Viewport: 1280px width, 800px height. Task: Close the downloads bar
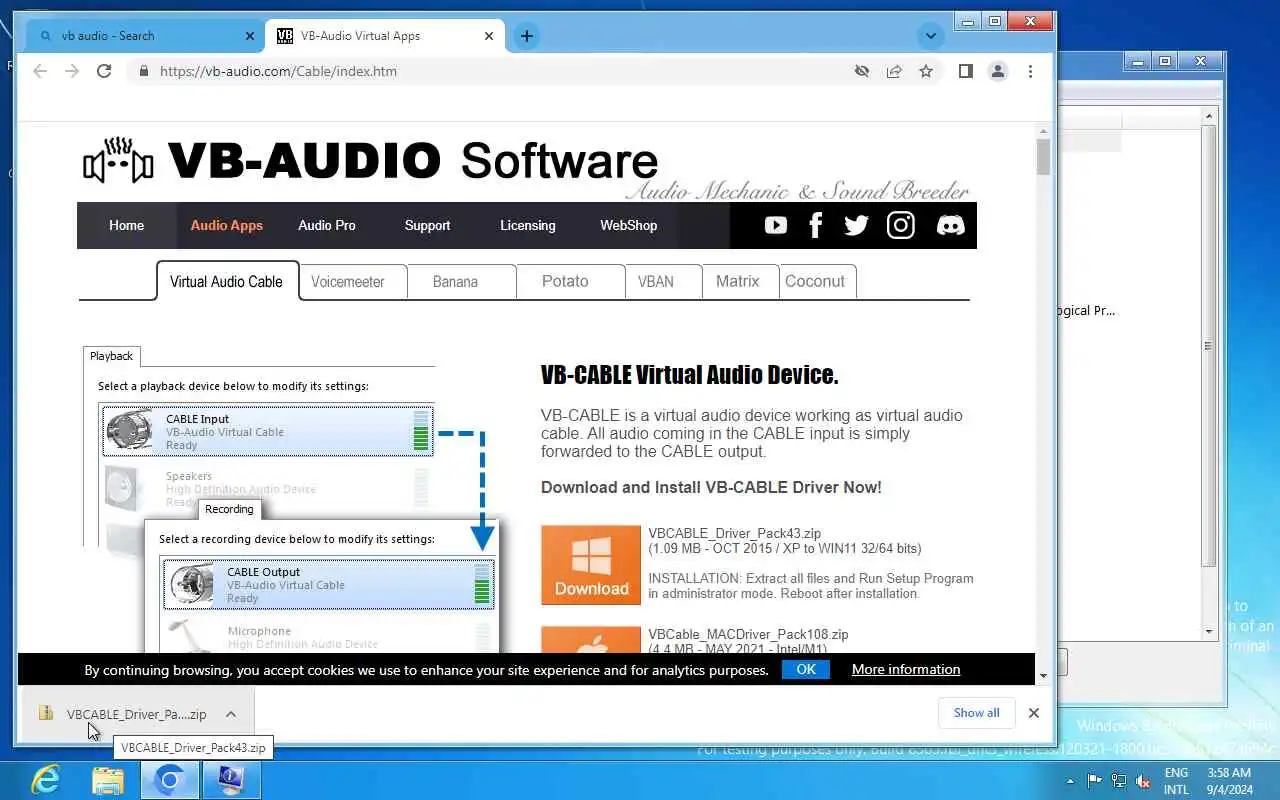tap(1033, 713)
